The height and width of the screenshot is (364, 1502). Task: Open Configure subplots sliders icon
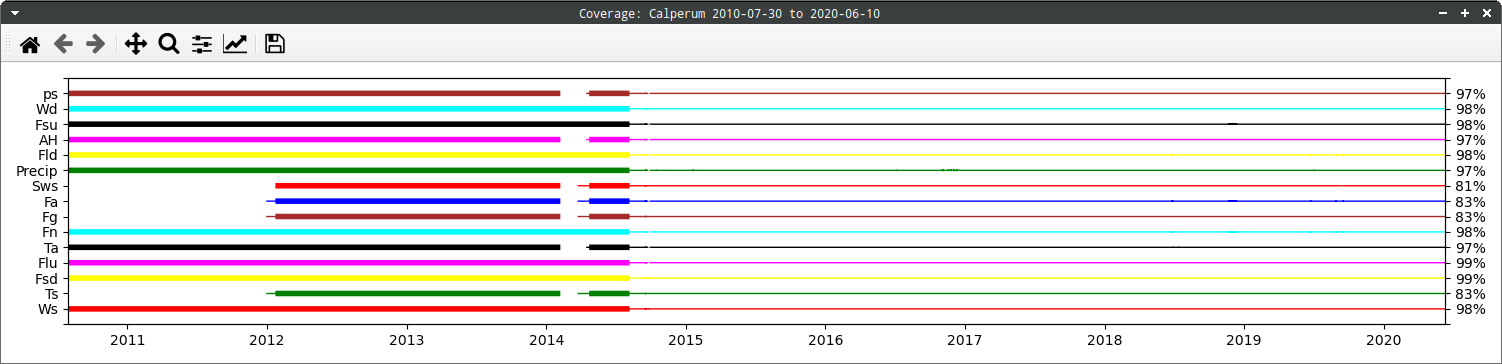click(202, 44)
